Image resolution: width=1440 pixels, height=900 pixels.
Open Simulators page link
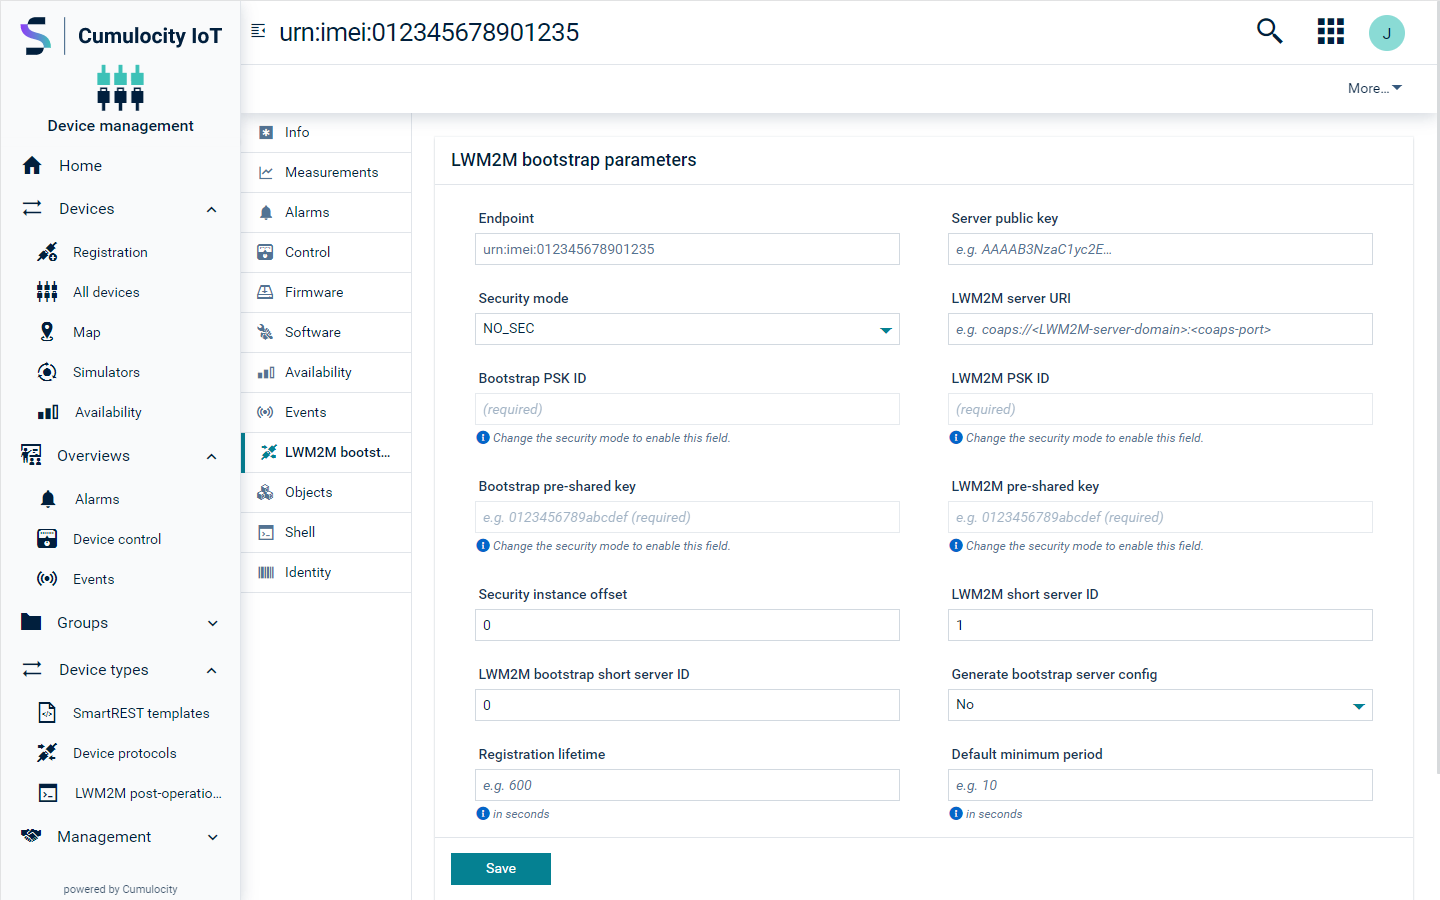coord(106,372)
